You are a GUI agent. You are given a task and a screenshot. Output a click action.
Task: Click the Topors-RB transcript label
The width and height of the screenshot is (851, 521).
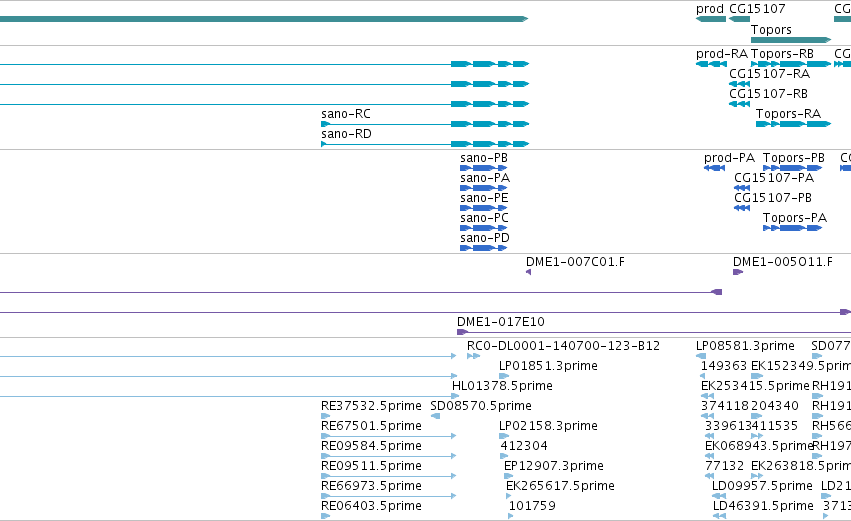point(782,54)
